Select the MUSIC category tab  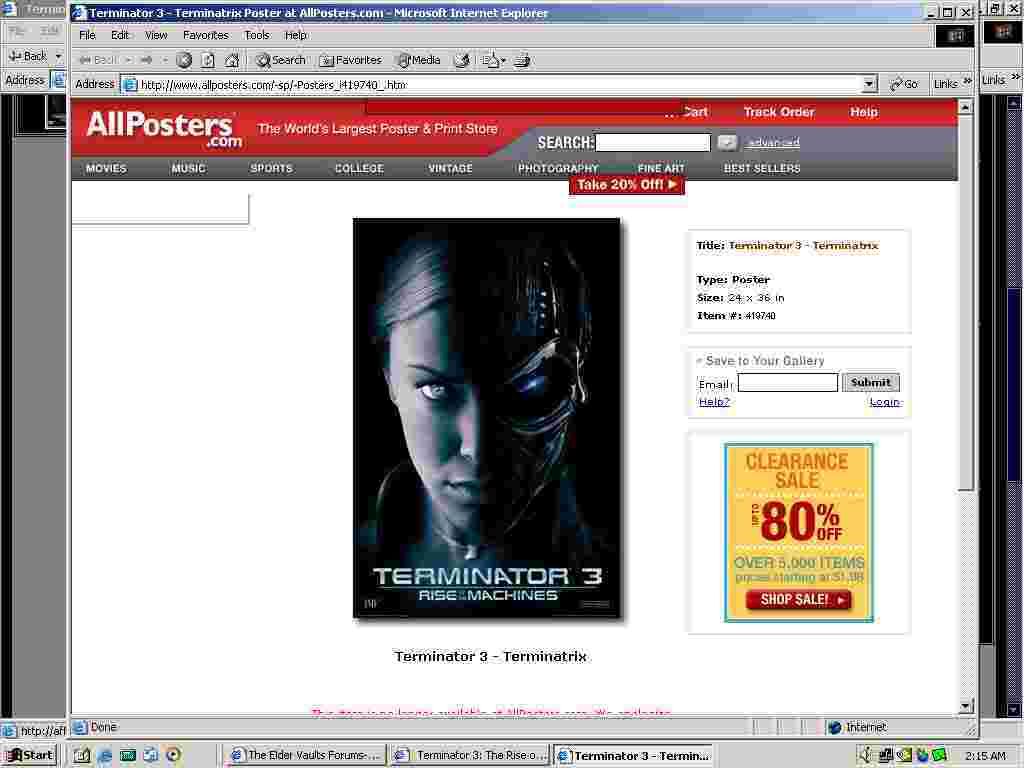tap(188, 168)
